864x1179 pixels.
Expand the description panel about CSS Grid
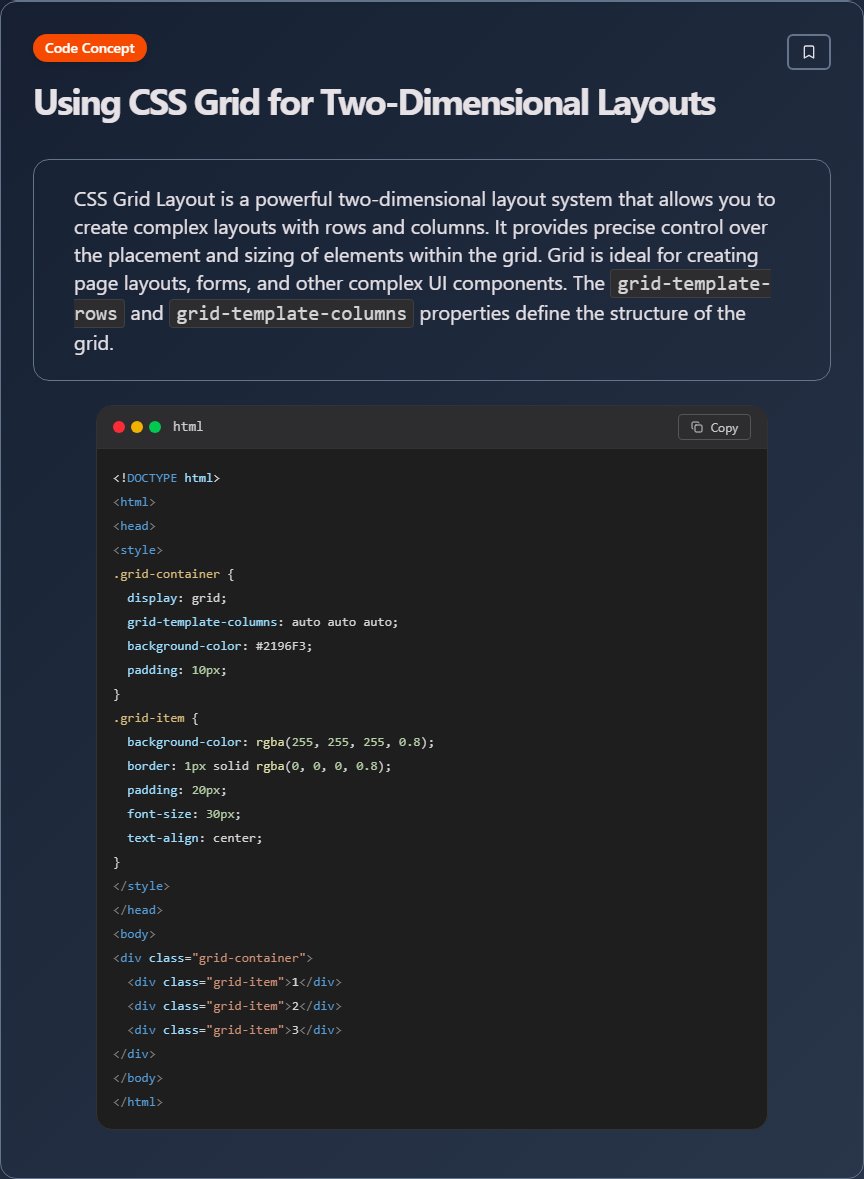tap(432, 269)
